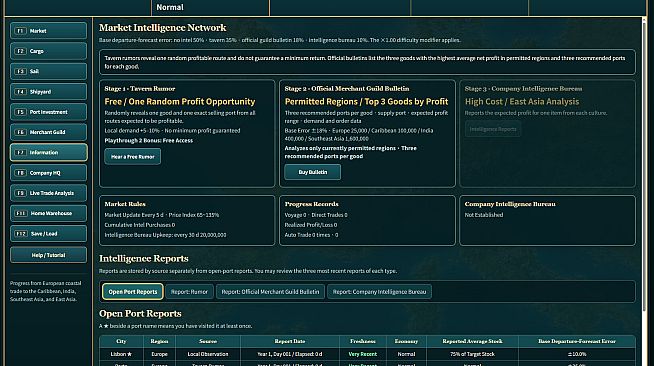Image resolution: width=654 pixels, height=366 pixels.
Task: Click the Stage 1 · Tavern Rumor title
Action: (x=140, y=88)
